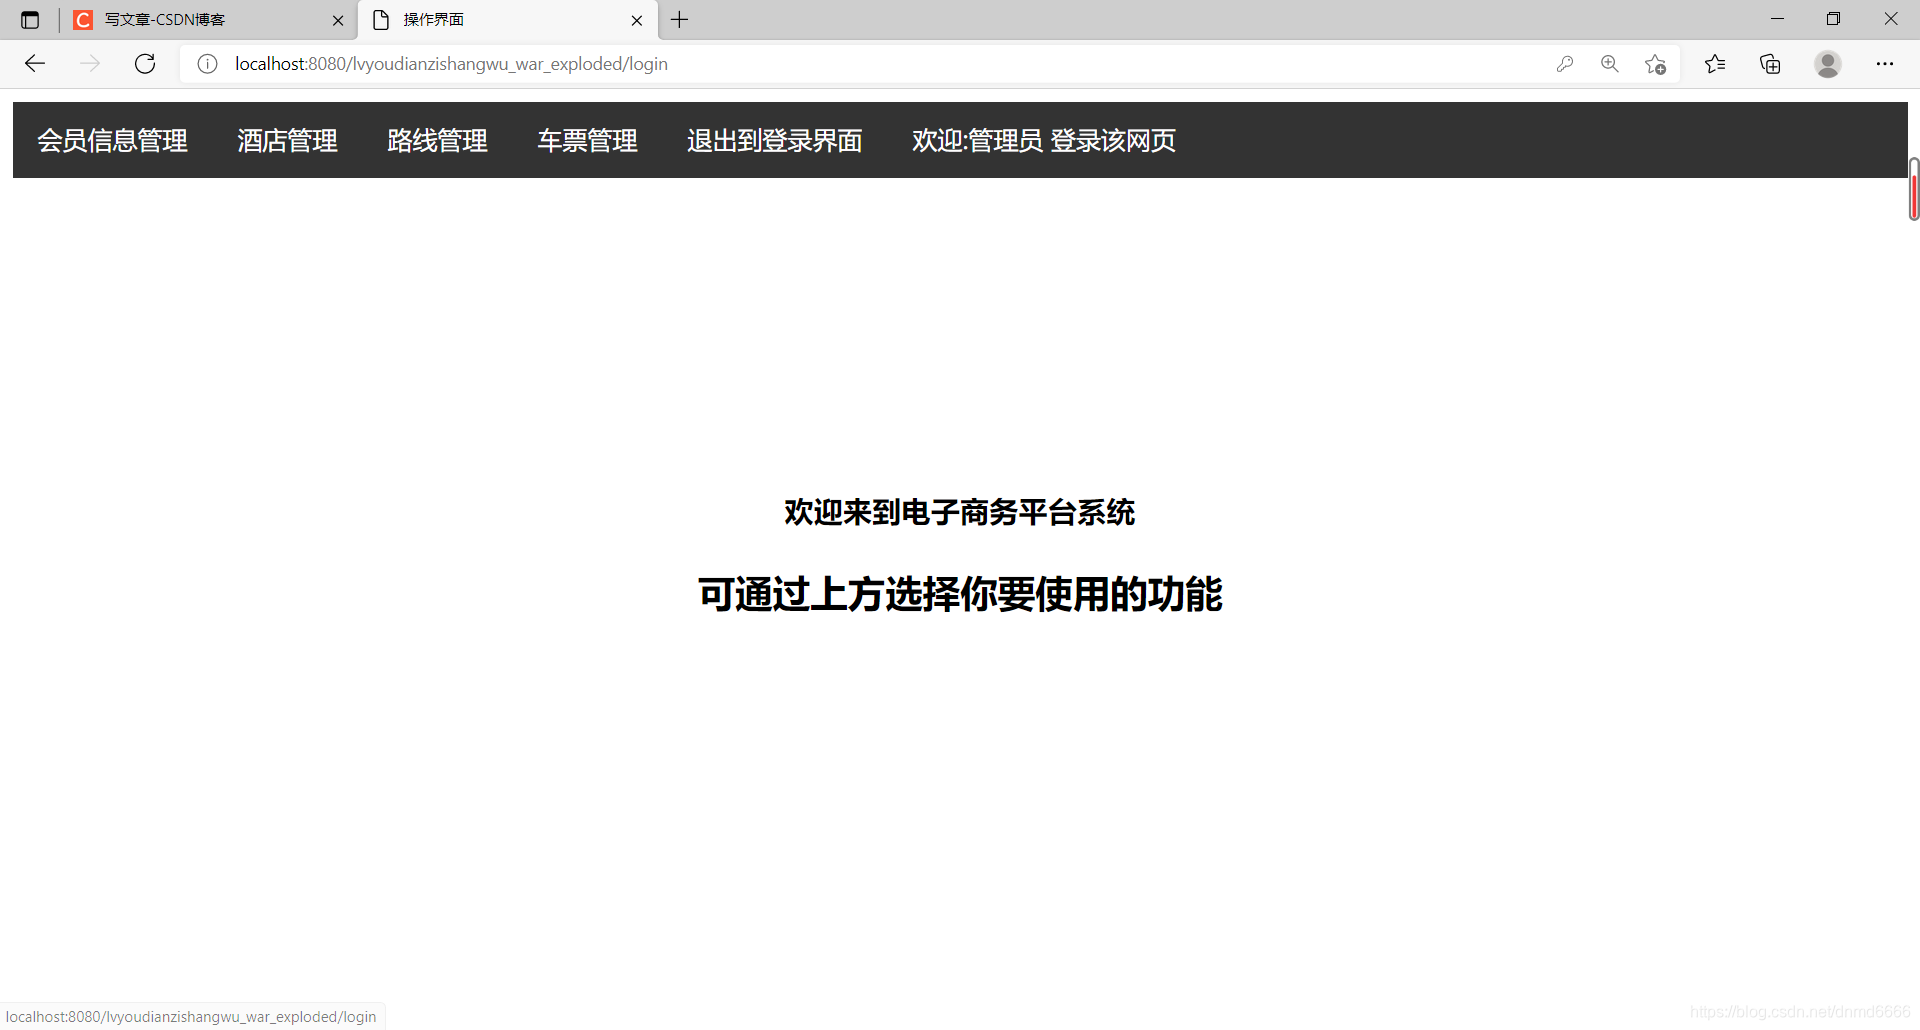Image resolution: width=1920 pixels, height=1030 pixels.
Task: Click the zoom icon in address bar
Action: click(x=1610, y=63)
